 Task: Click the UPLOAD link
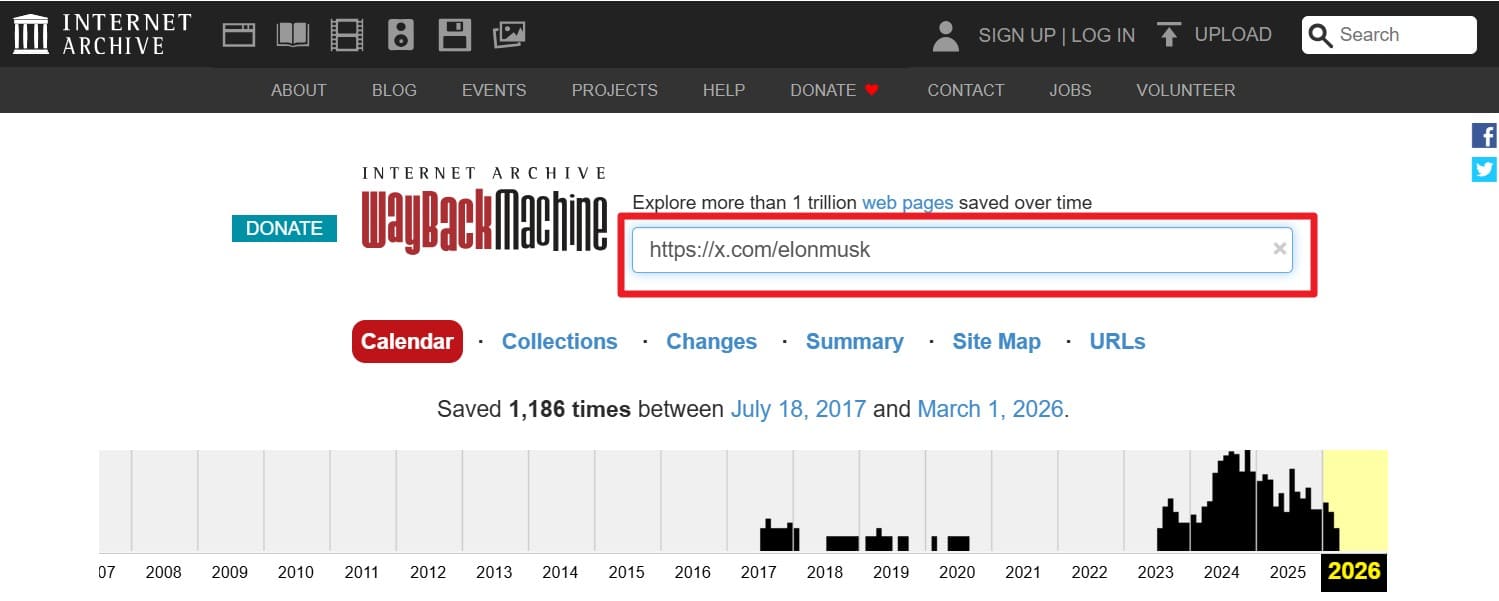point(1233,34)
